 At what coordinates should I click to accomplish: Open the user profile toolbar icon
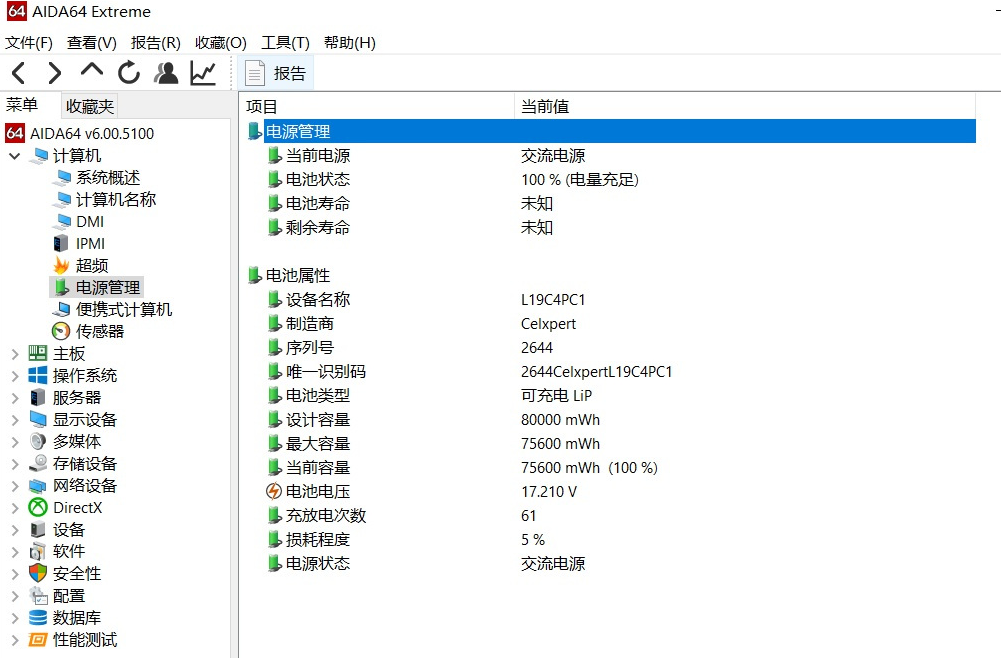(166, 73)
